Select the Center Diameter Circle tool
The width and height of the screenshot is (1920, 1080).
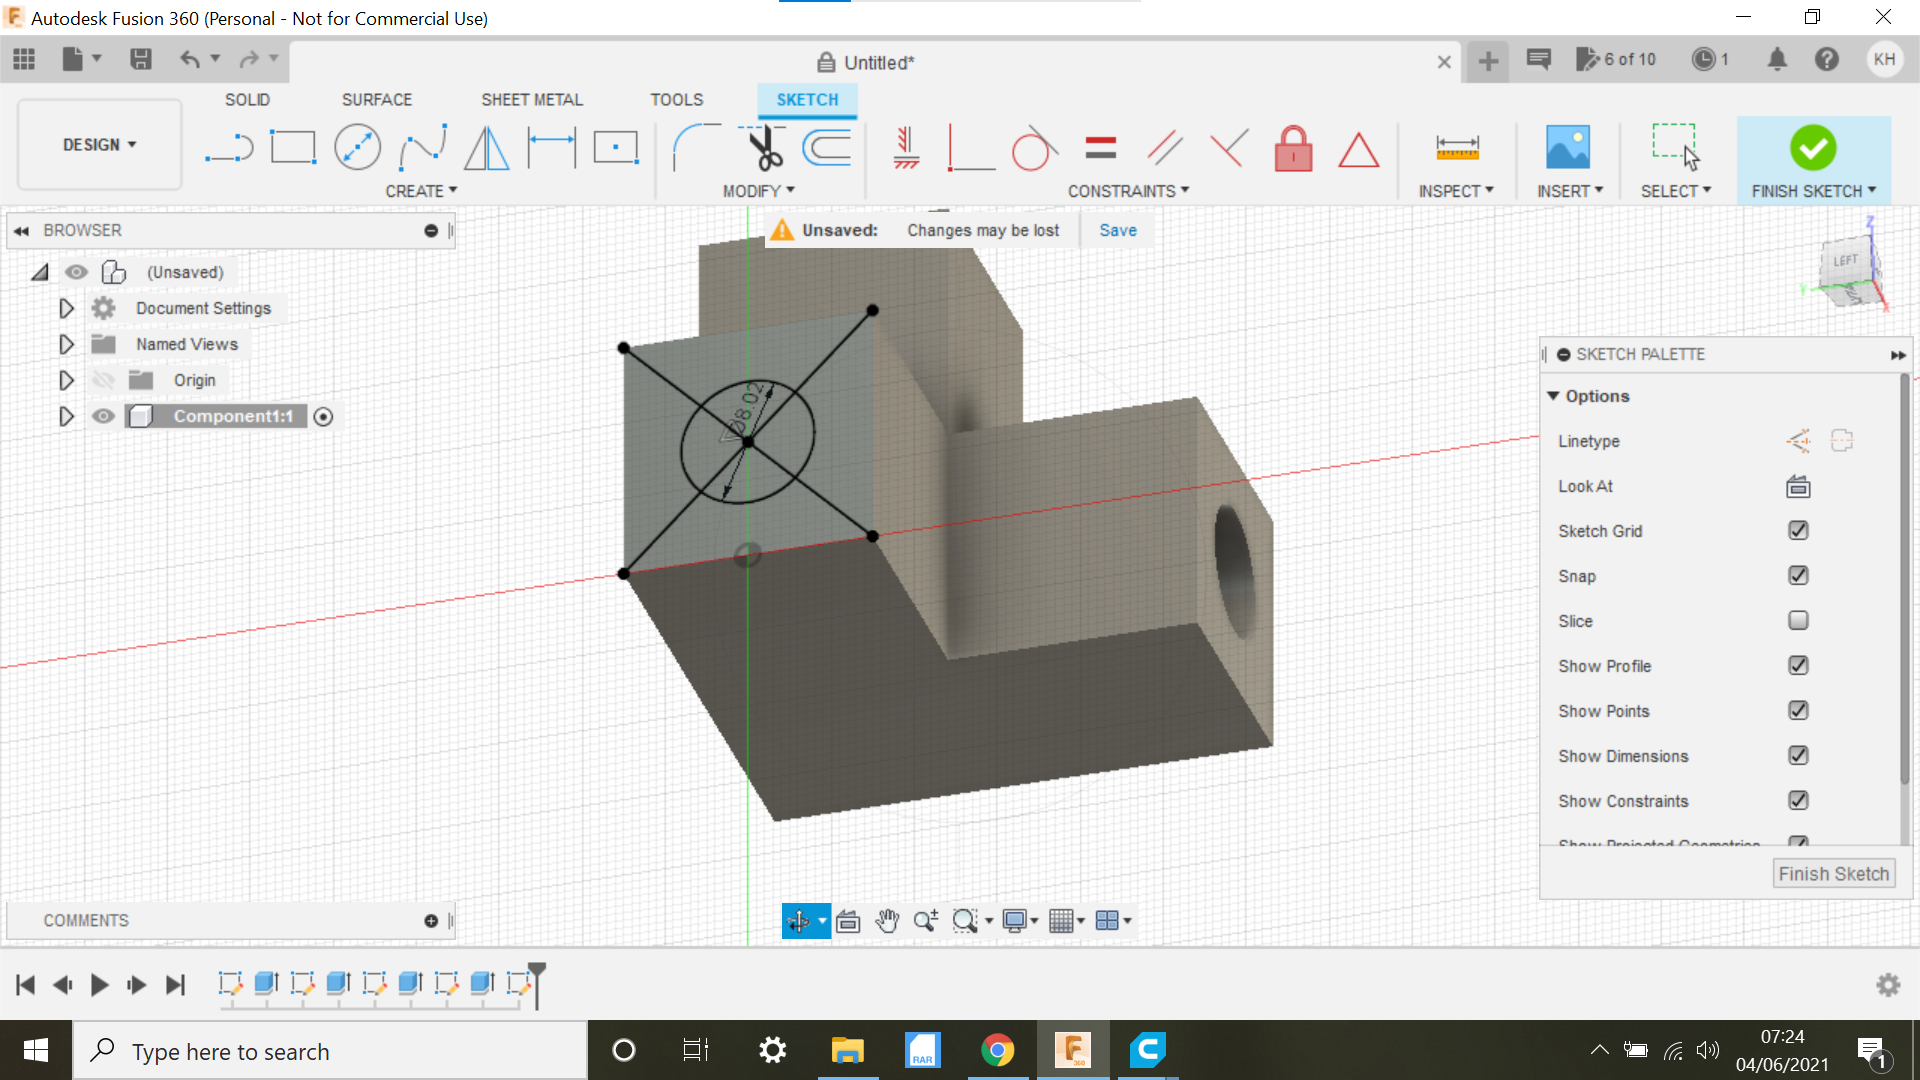coord(357,146)
